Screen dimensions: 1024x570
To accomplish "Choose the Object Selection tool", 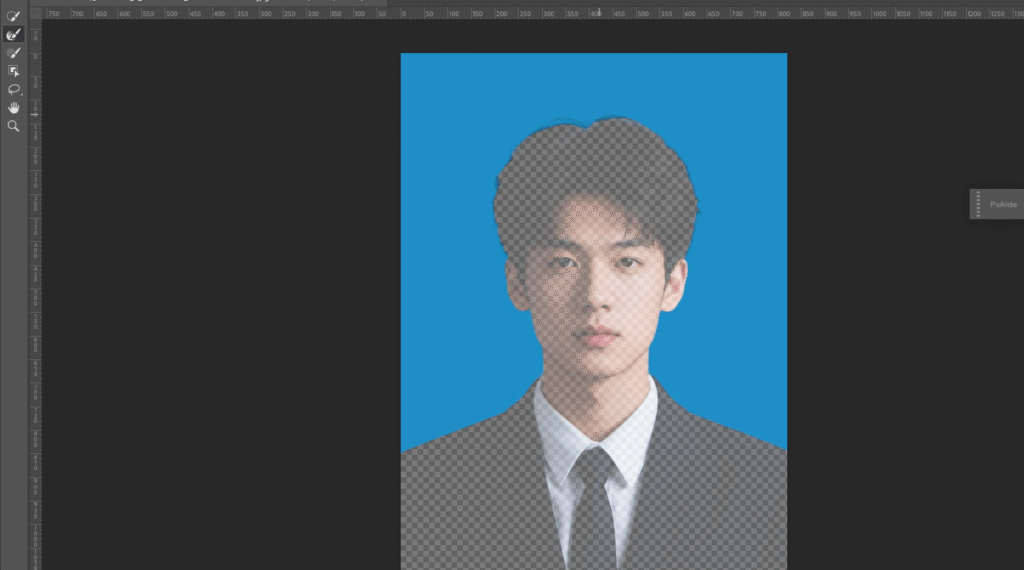I will (x=14, y=71).
